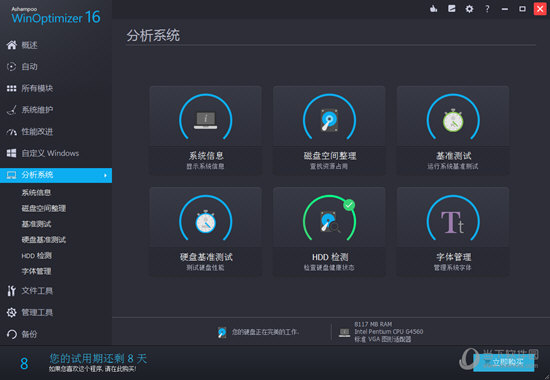The width and height of the screenshot is (550, 380).
Task: Launch 字体管理 Tt font tile icon
Action: (452, 222)
